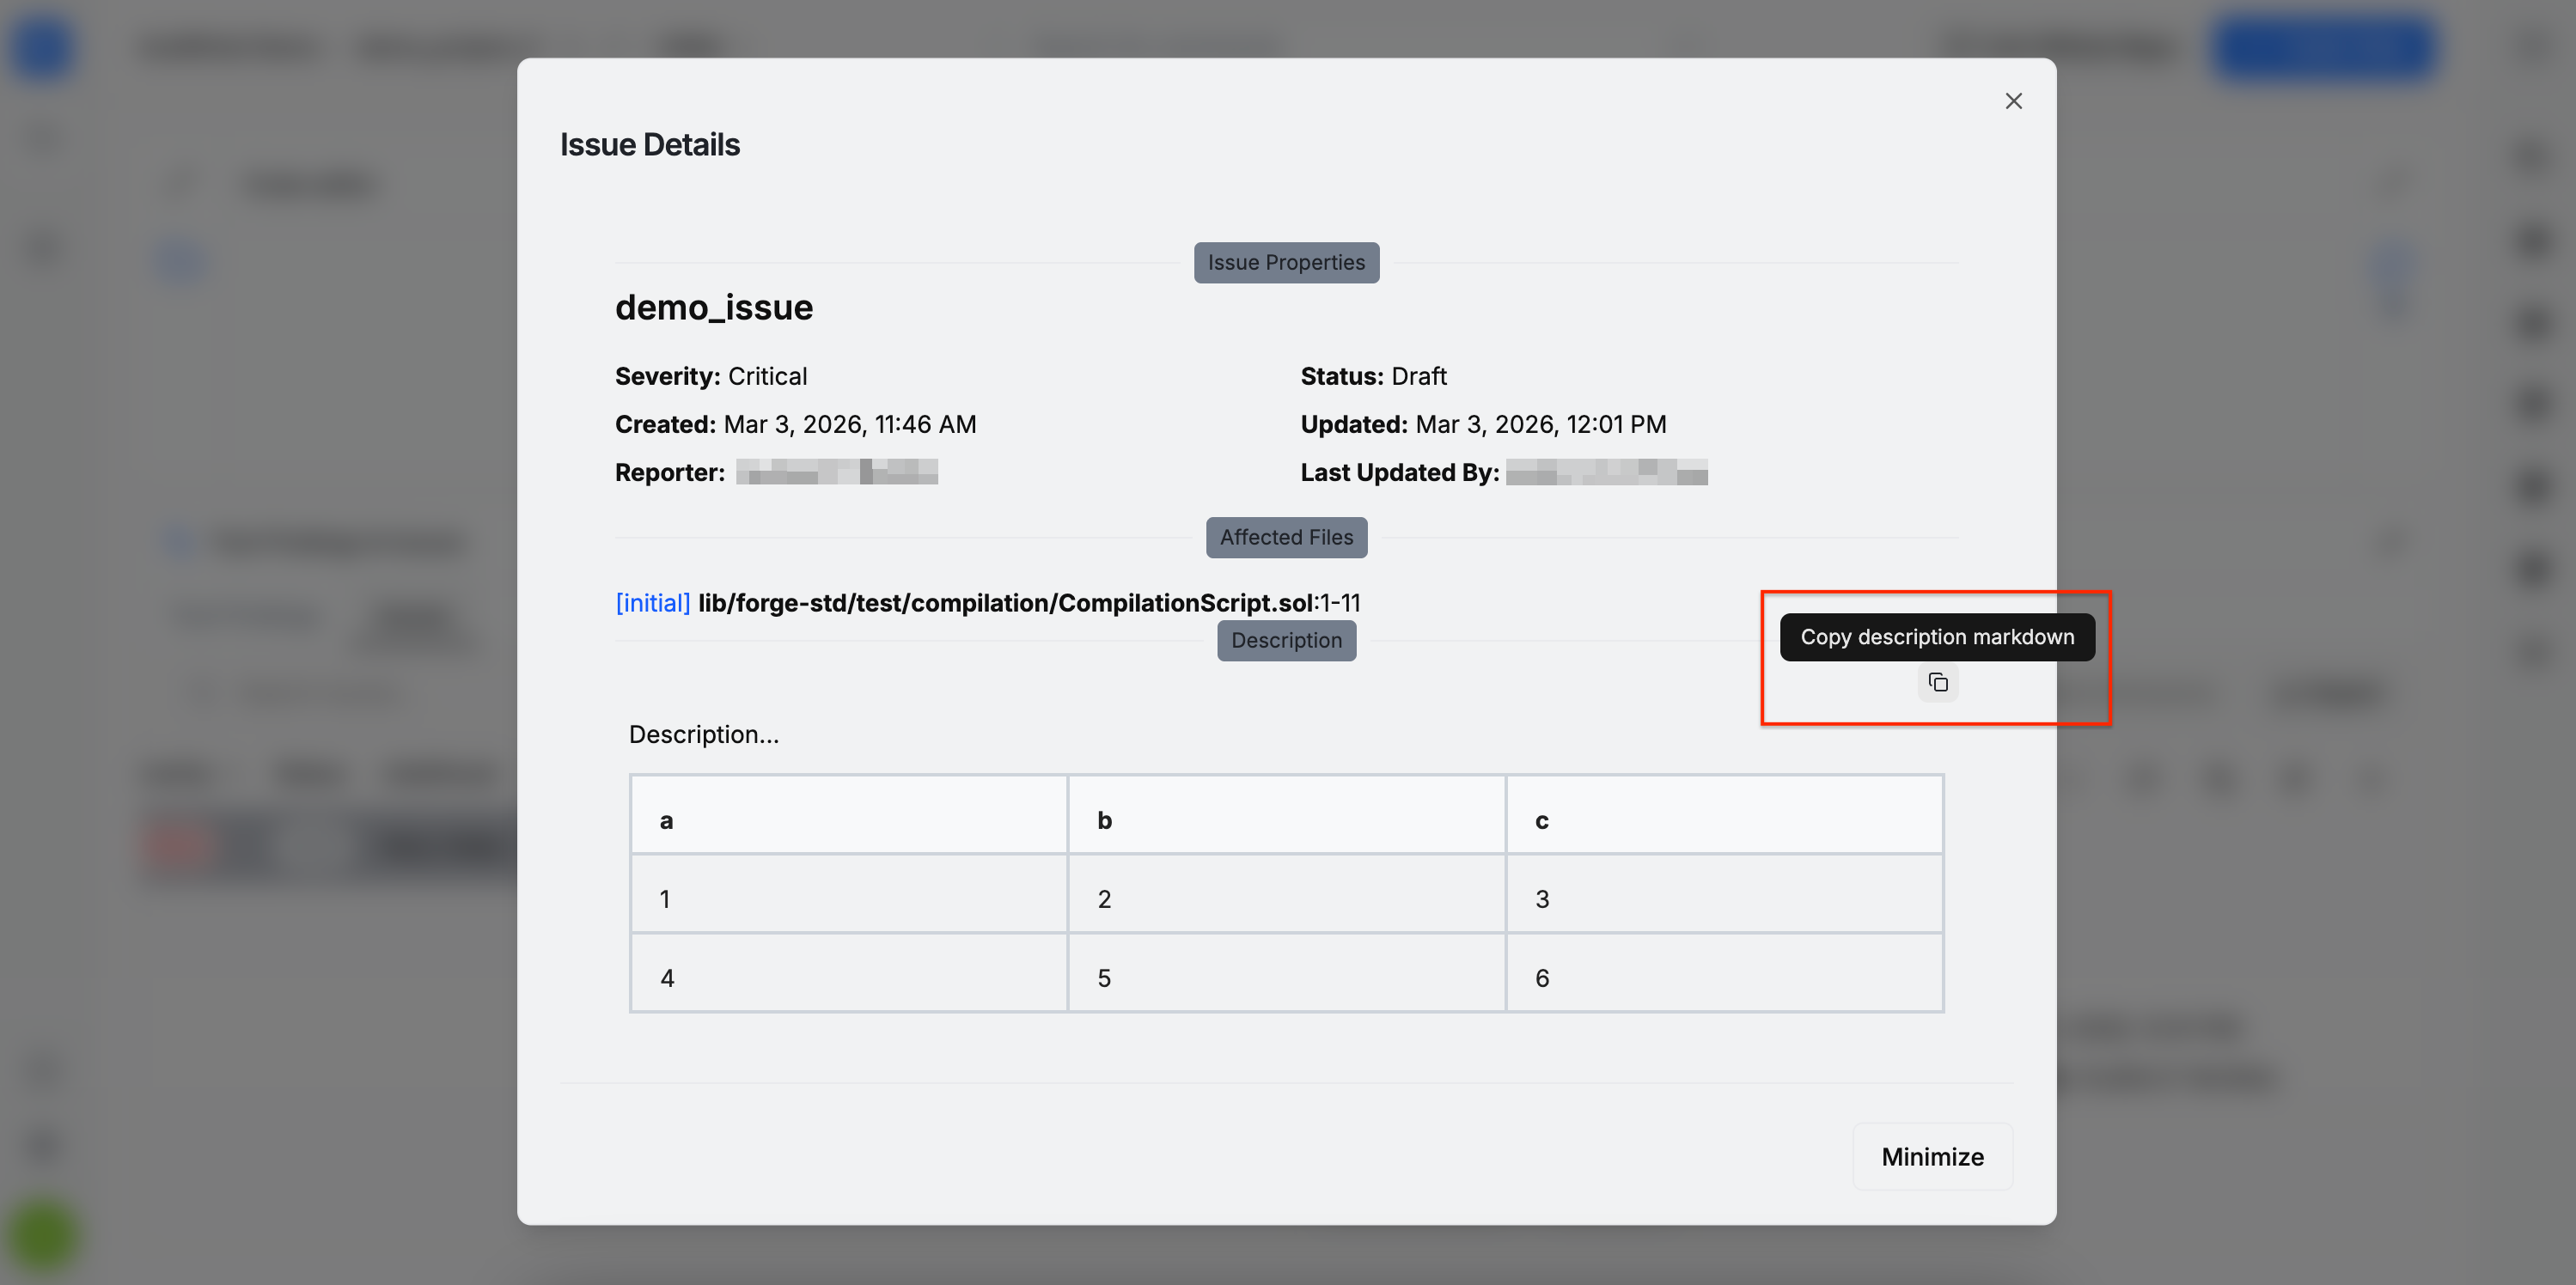This screenshot has height=1285, width=2576.
Task: Click the demo_issue title
Action: pos(713,308)
